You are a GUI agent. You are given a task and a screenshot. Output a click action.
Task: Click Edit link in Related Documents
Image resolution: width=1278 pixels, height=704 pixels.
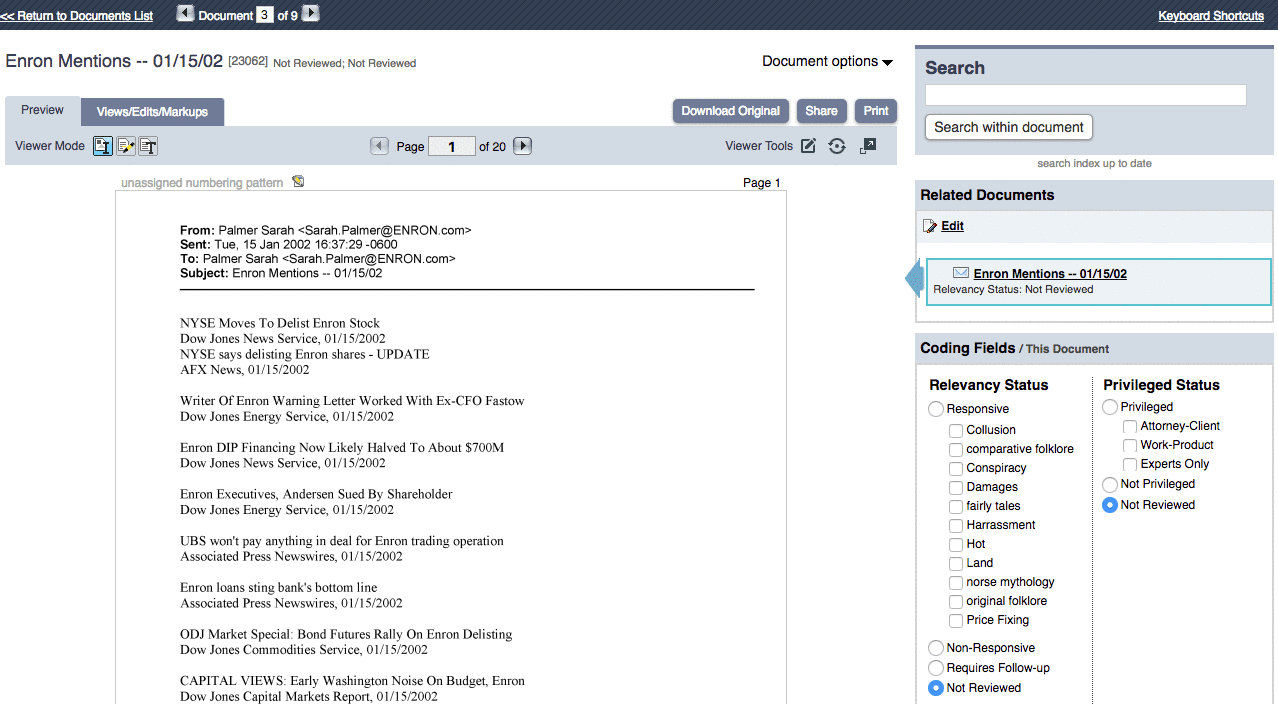coord(952,226)
